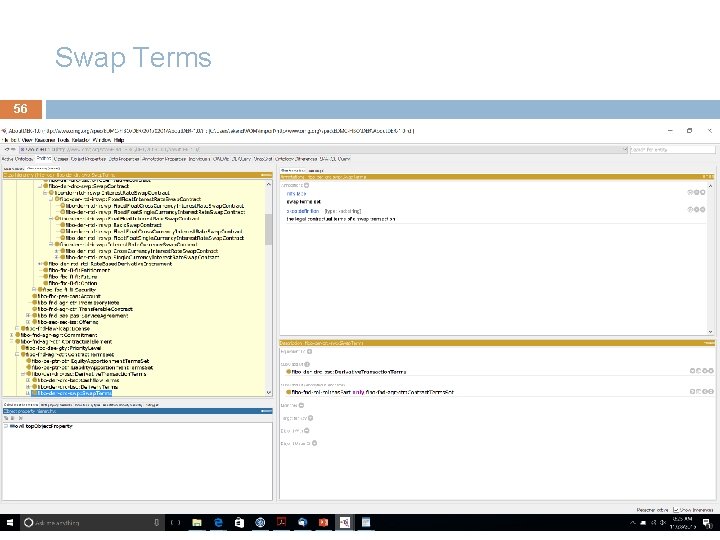The height and width of the screenshot is (540, 720).
Task: Remove the hasPart only ContractTermsSet axiom
Action: (705, 392)
